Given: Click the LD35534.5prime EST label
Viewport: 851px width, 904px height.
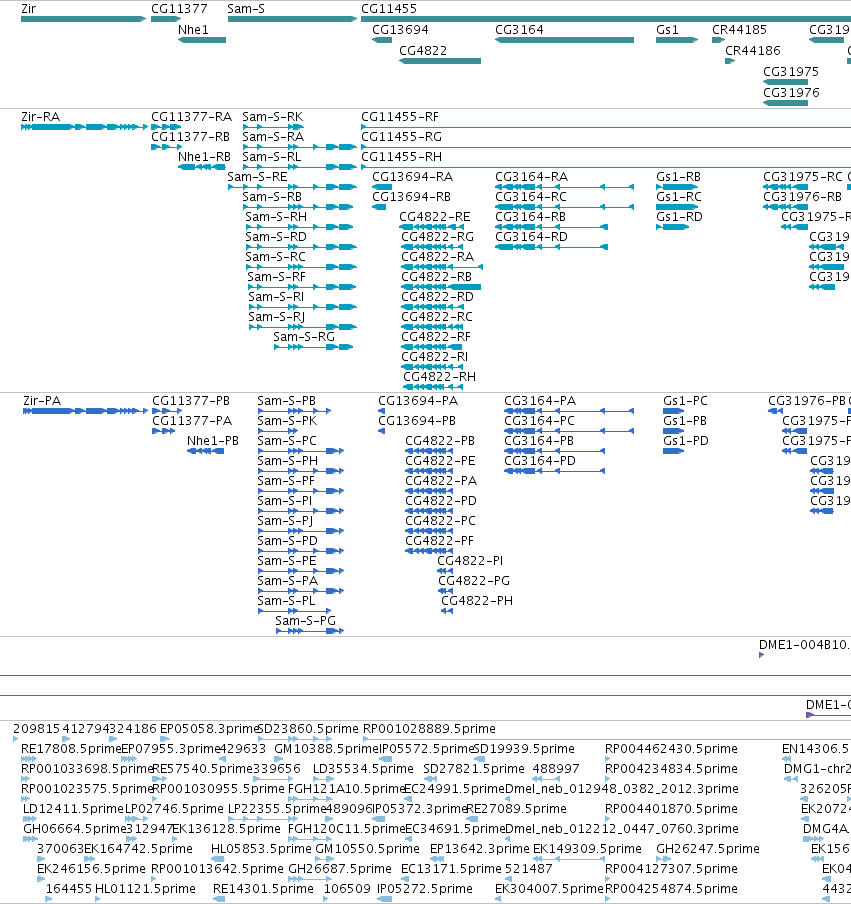Looking at the screenshot, I should click(x=363, y=769).
